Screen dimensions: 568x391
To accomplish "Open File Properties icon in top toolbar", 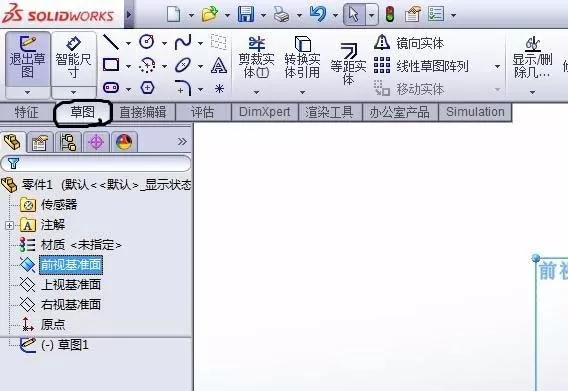I will pos(413,14).
